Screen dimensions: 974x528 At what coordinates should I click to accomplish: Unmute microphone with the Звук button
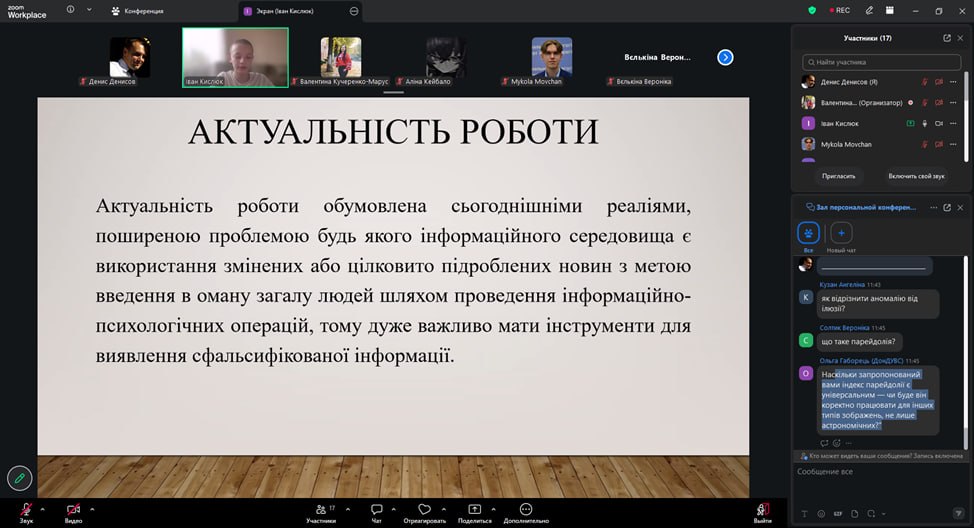[26, 510]
